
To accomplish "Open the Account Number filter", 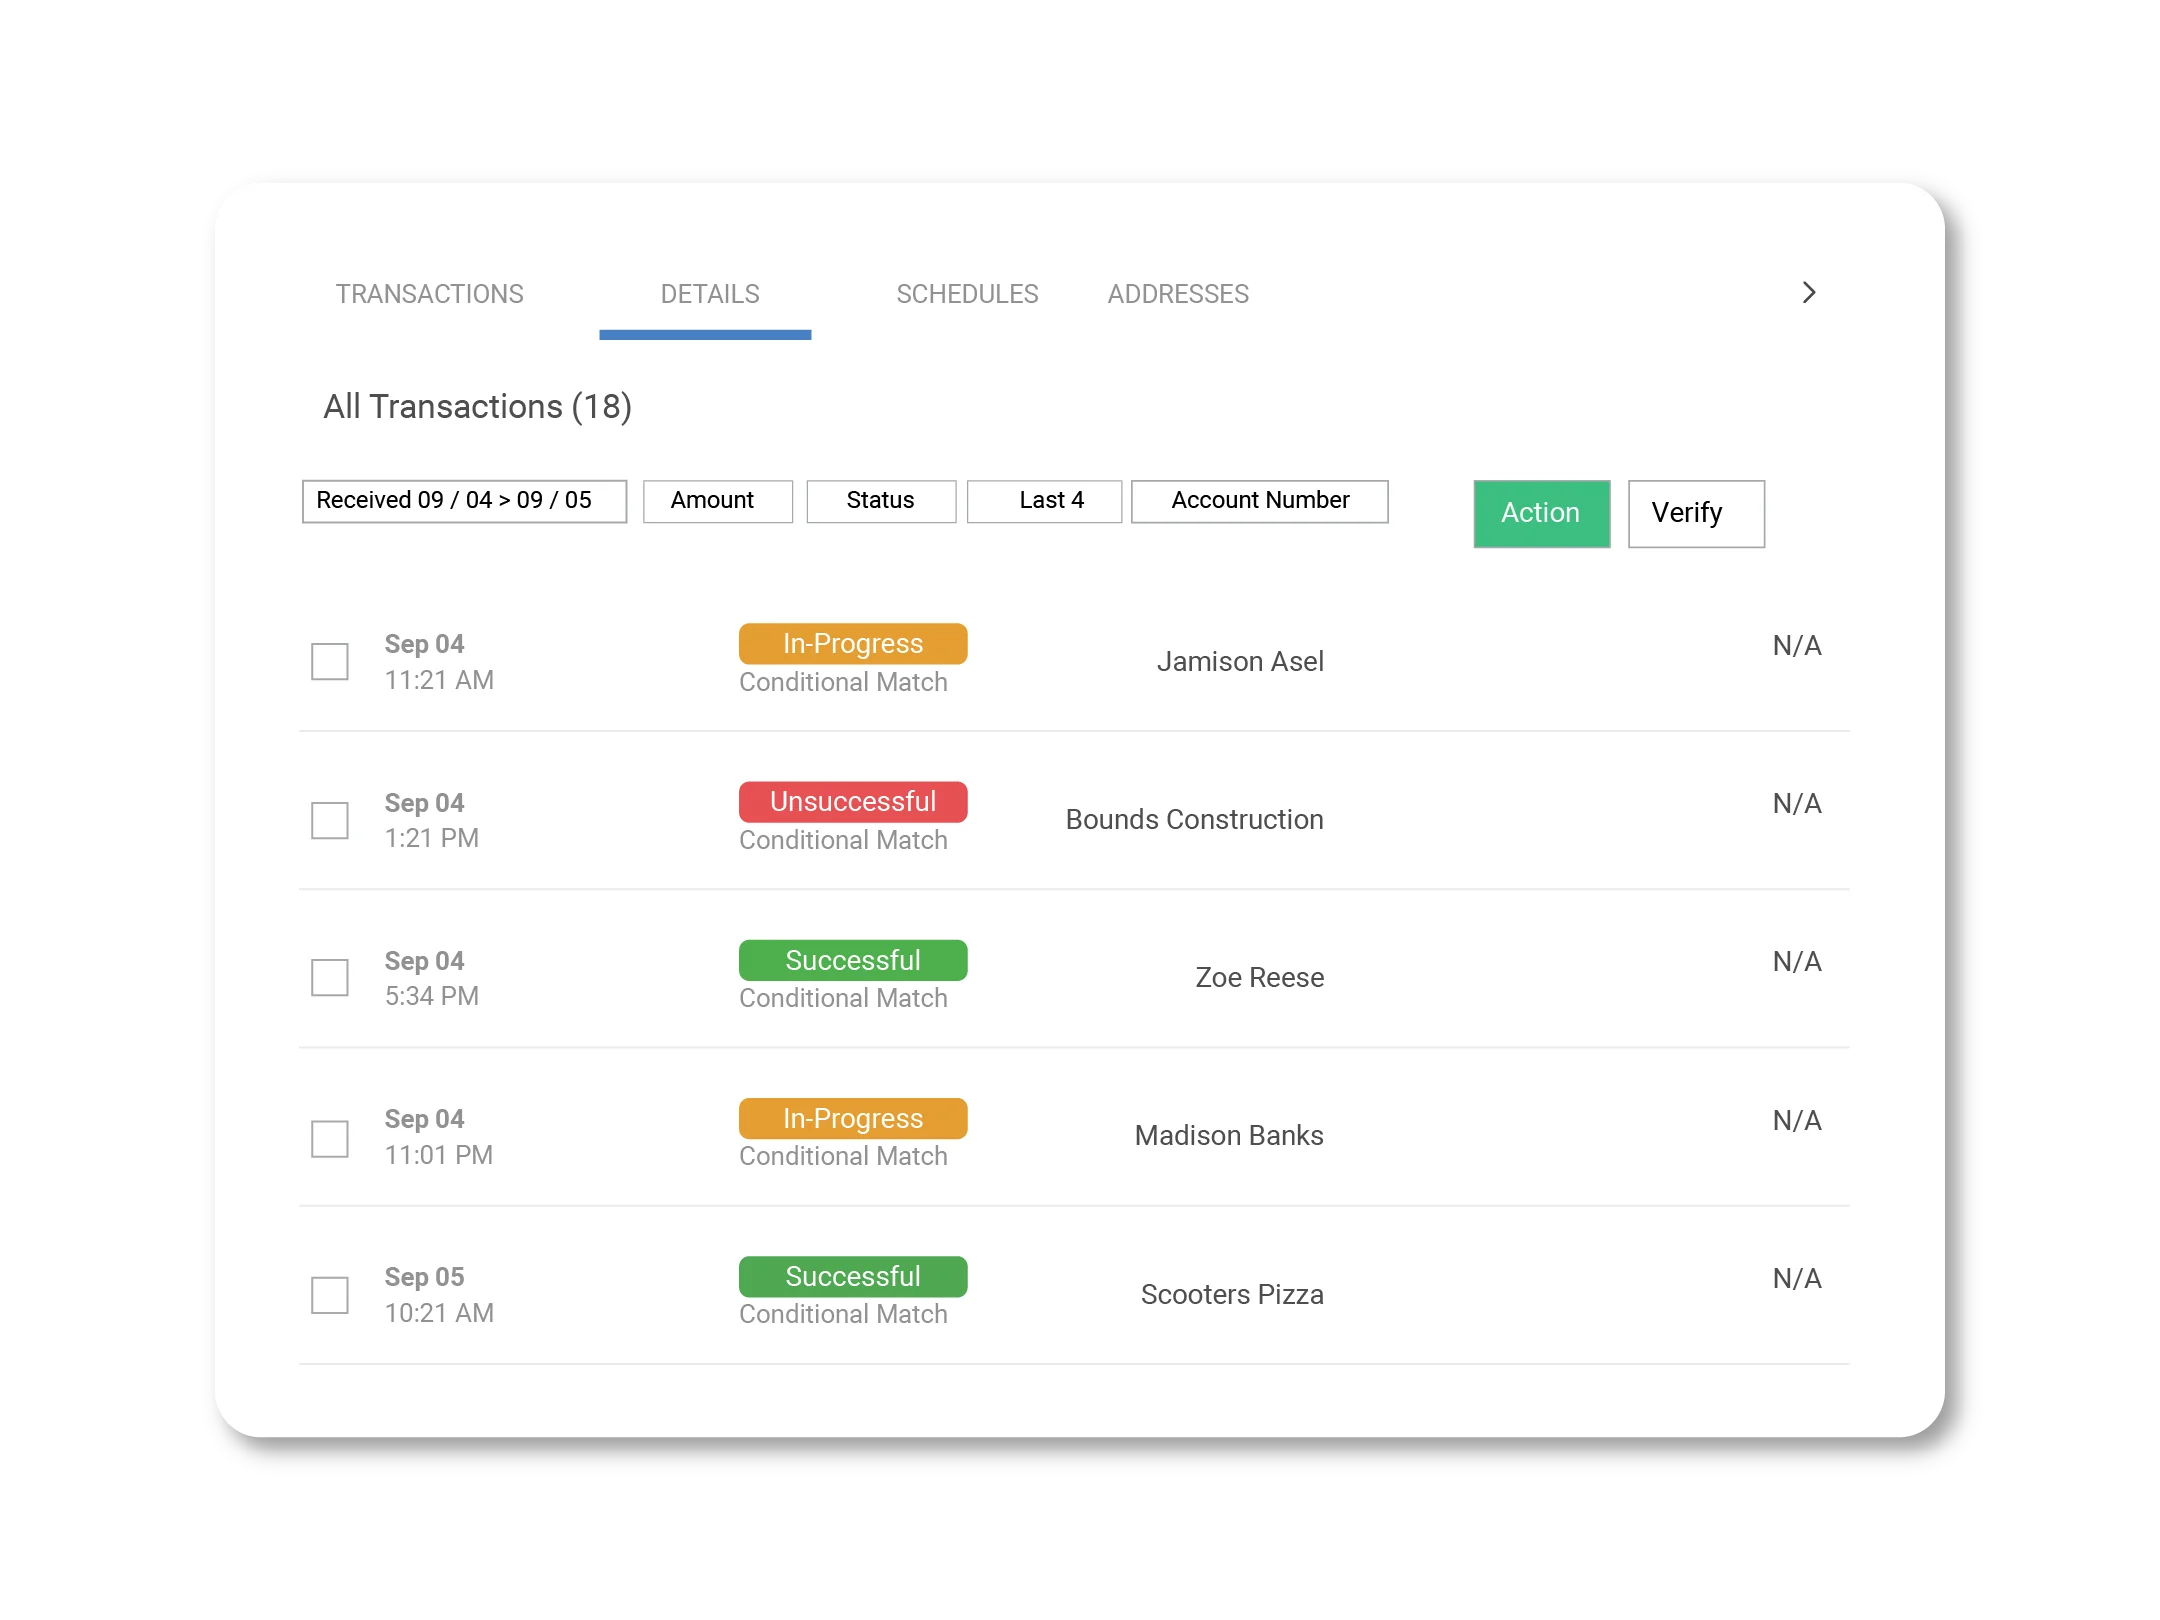I will point(1259,501).
